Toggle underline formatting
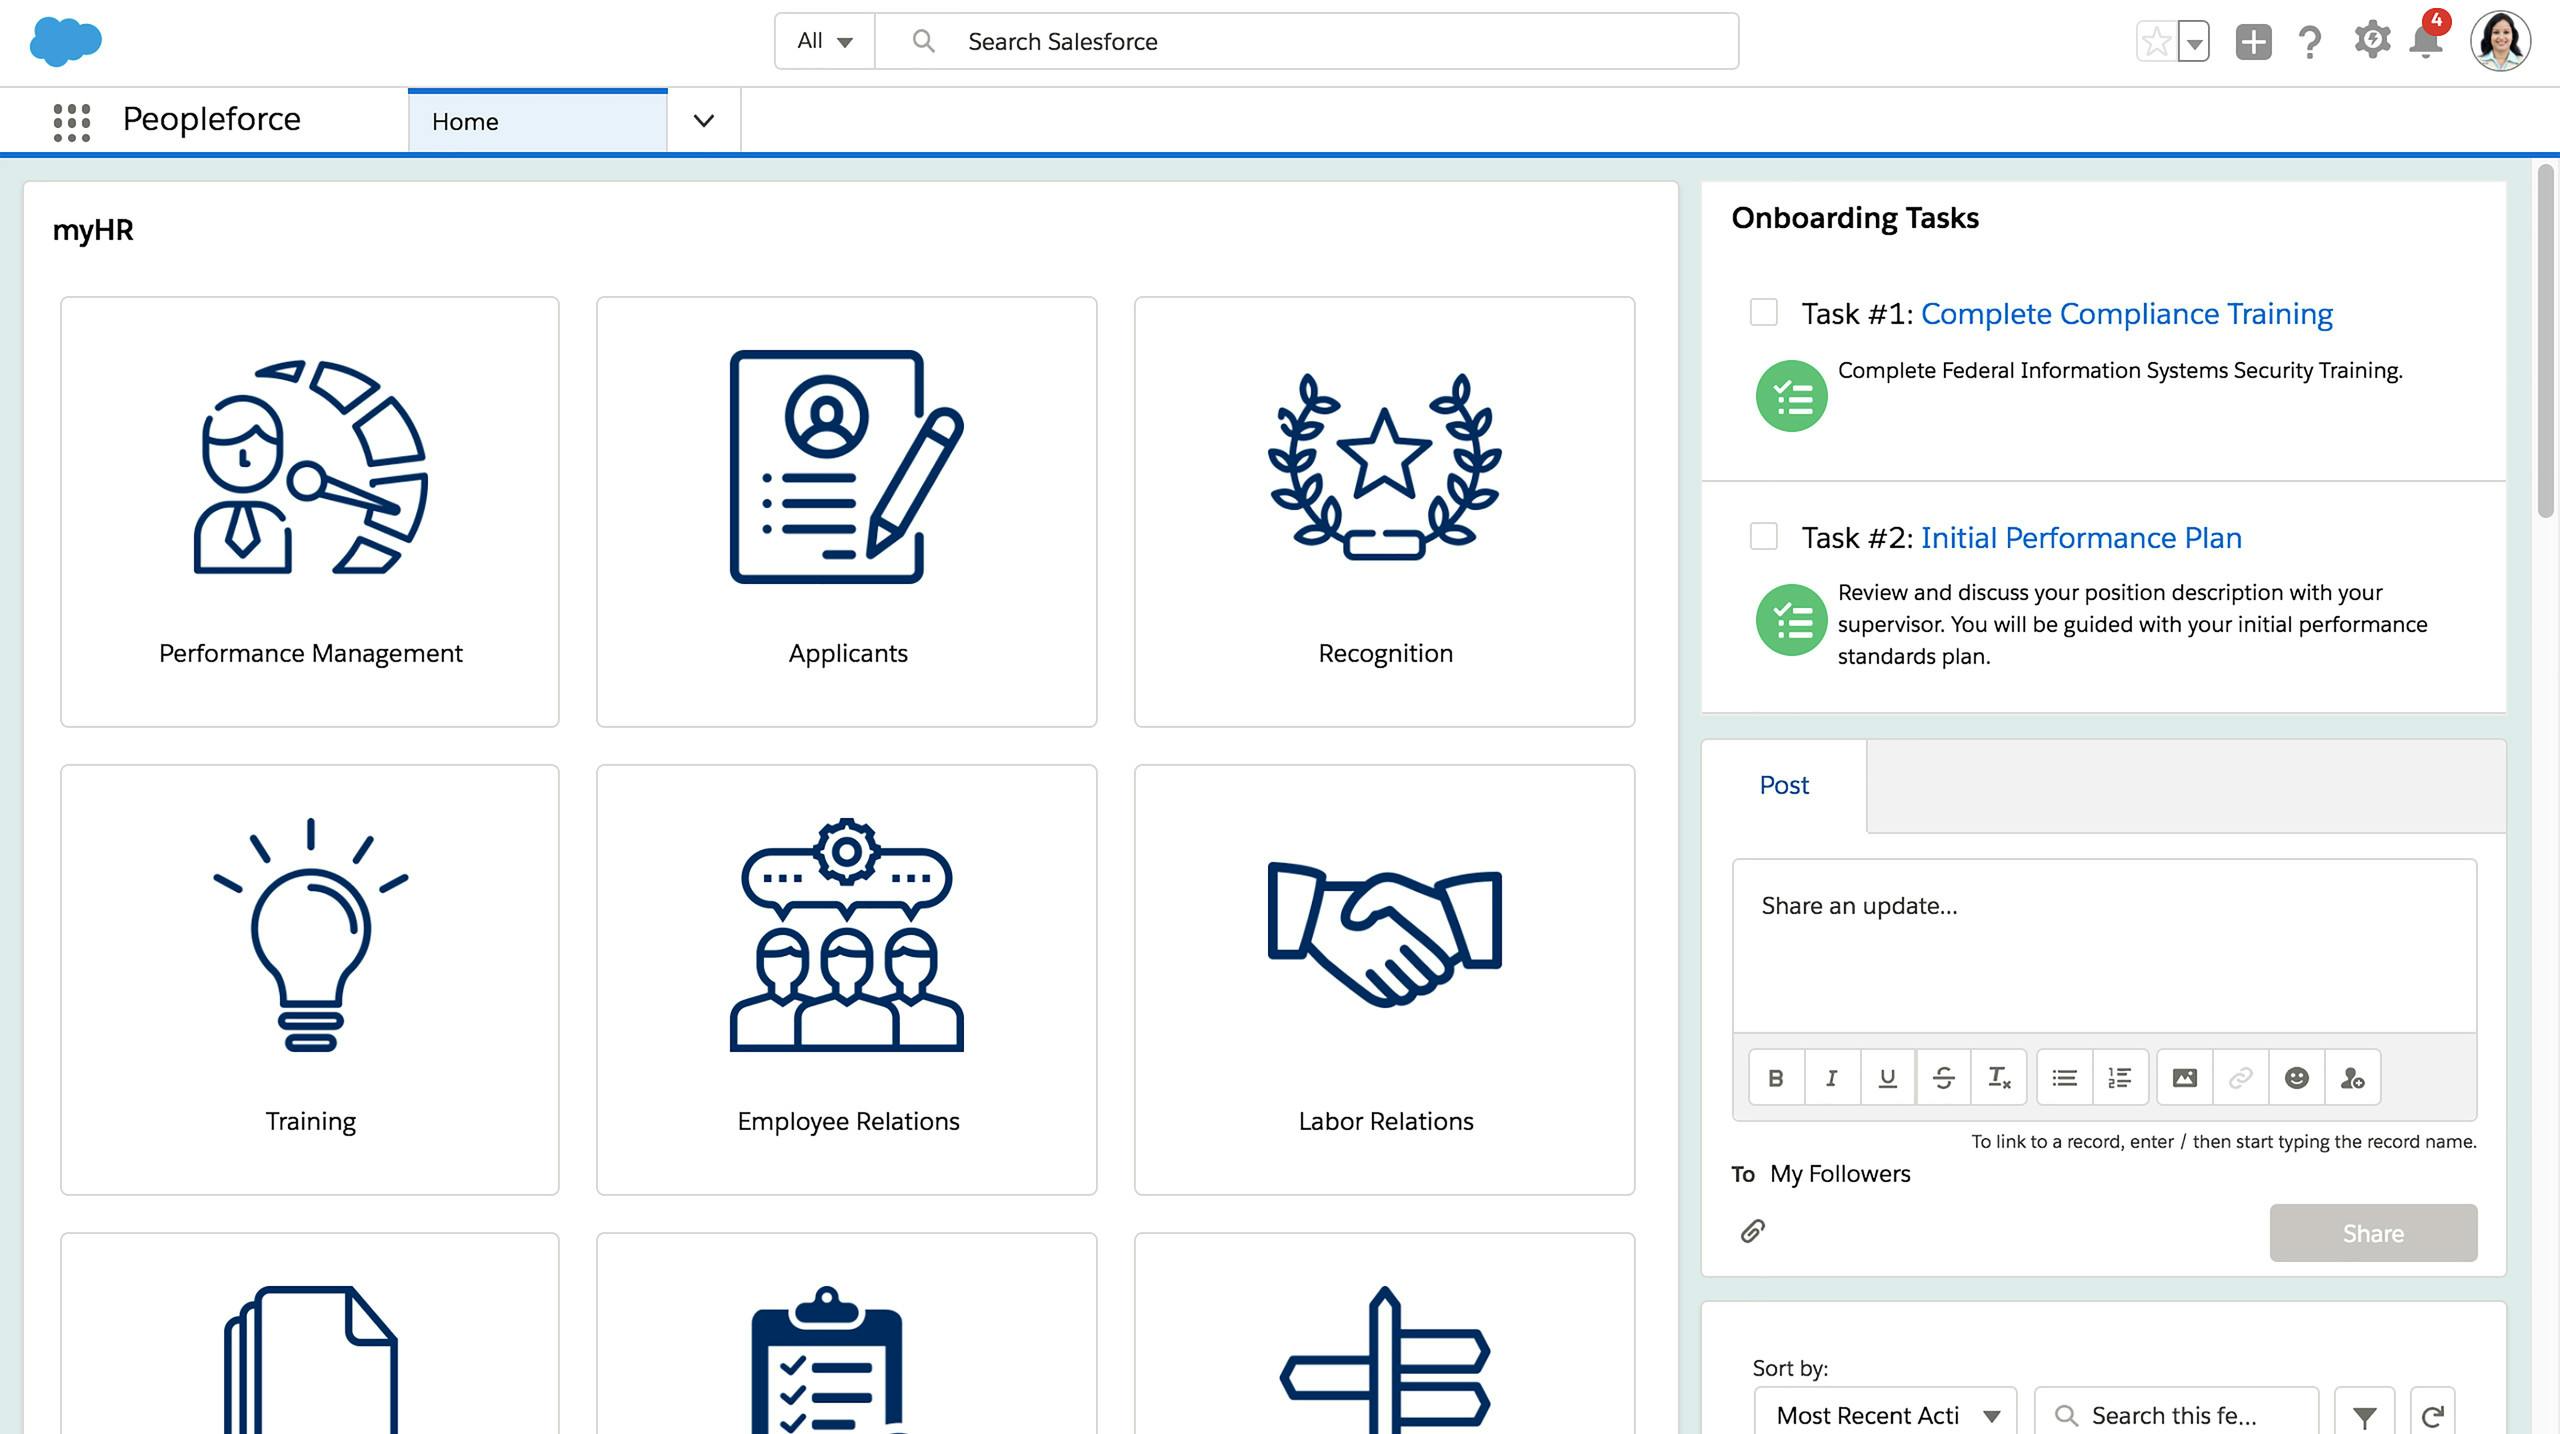2560x1434 pixels. [x=1888, y=1078]
